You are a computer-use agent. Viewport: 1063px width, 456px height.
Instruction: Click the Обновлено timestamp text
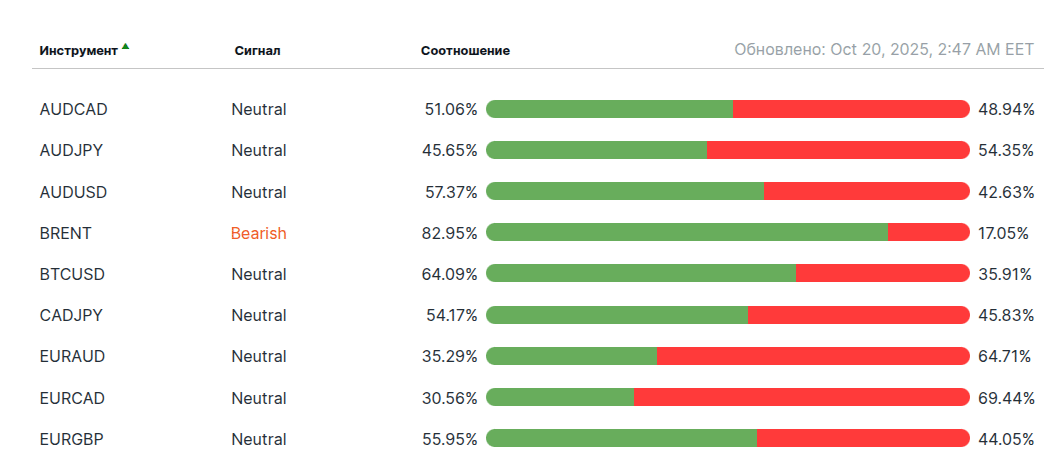click(883, 50)
